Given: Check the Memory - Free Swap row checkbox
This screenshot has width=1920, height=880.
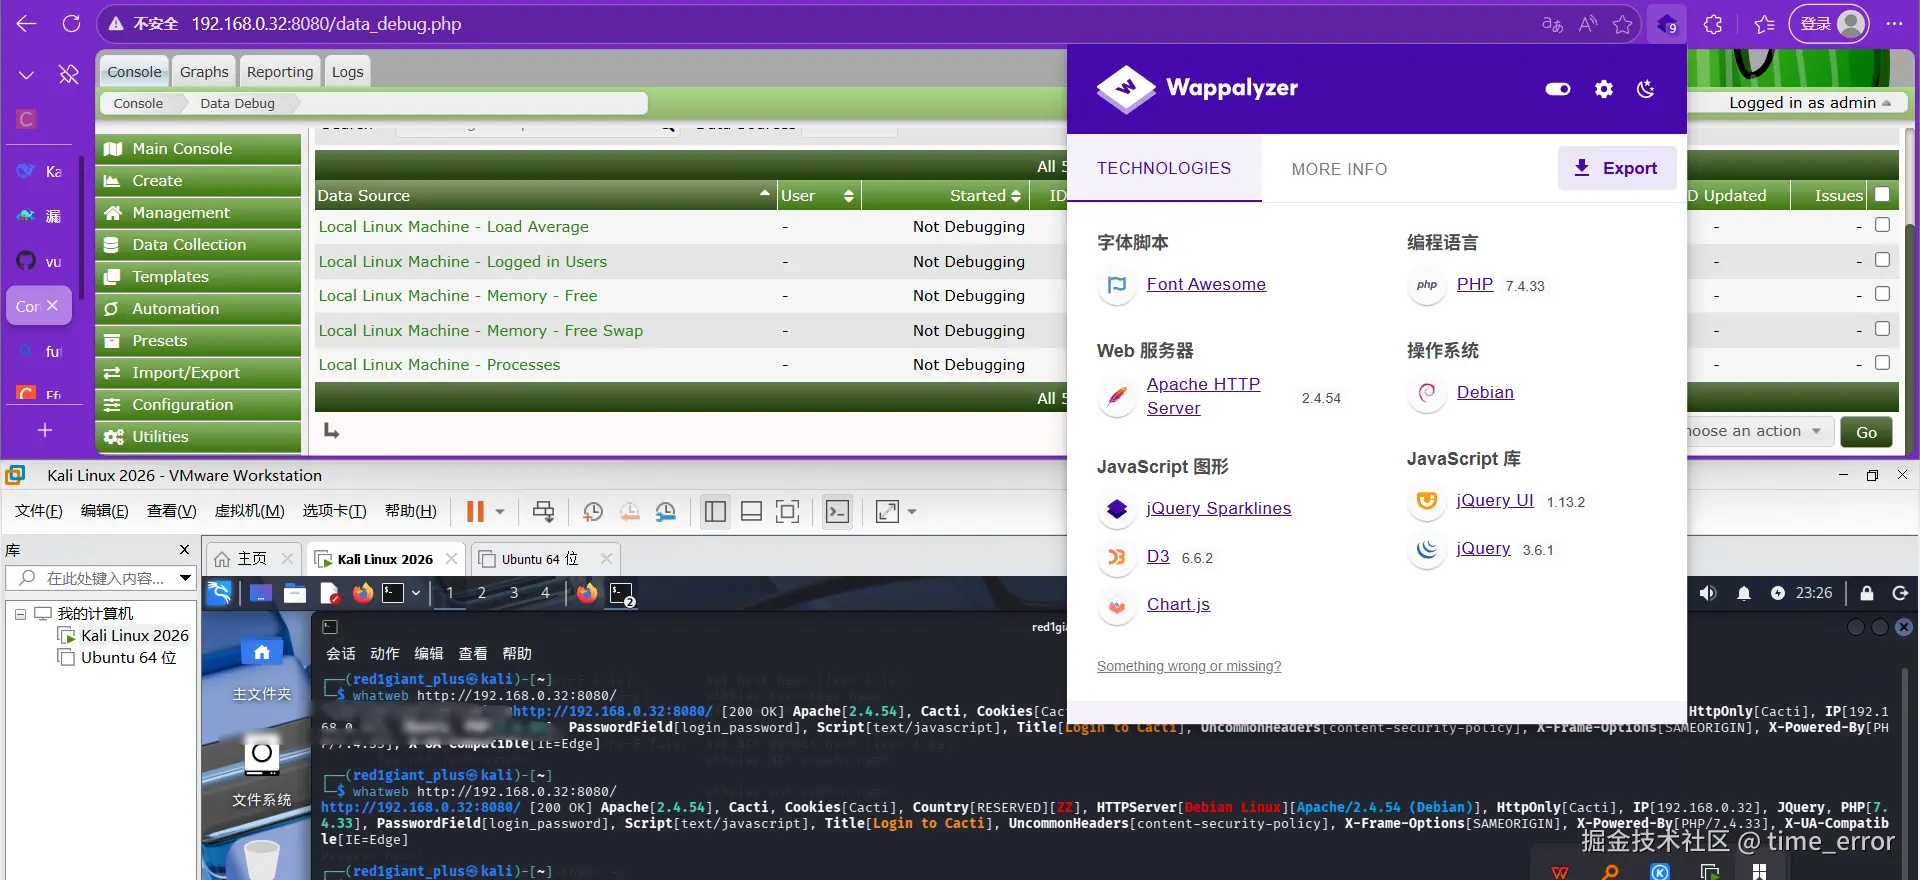Looking at the screenshot, I should tap(1882, 329).
